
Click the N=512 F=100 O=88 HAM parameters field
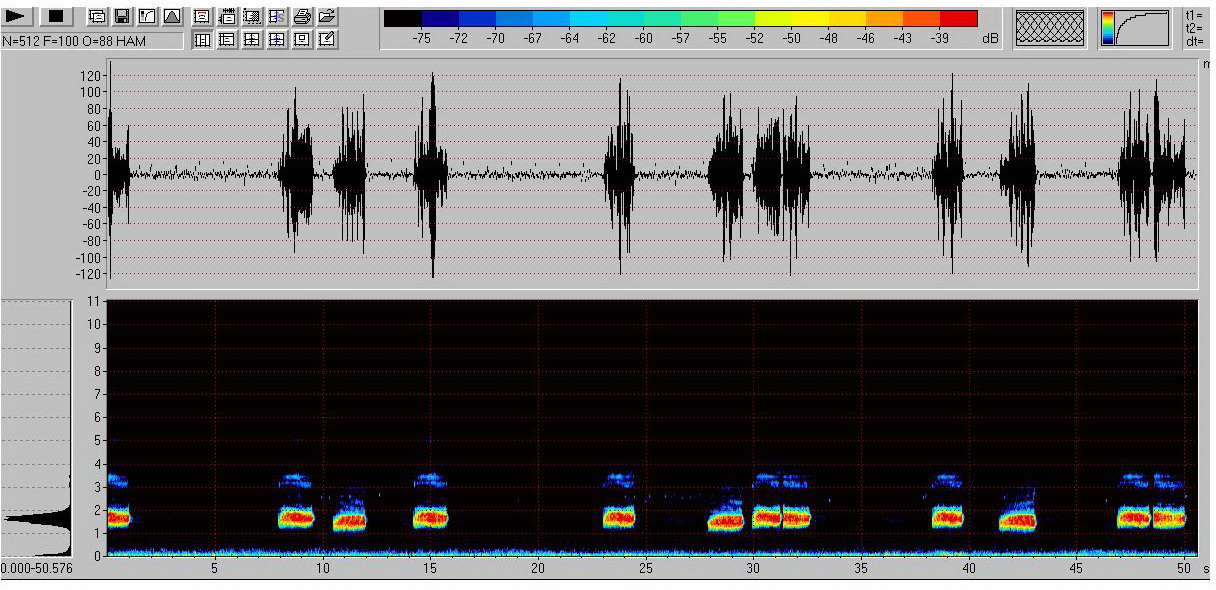[92, 41]
